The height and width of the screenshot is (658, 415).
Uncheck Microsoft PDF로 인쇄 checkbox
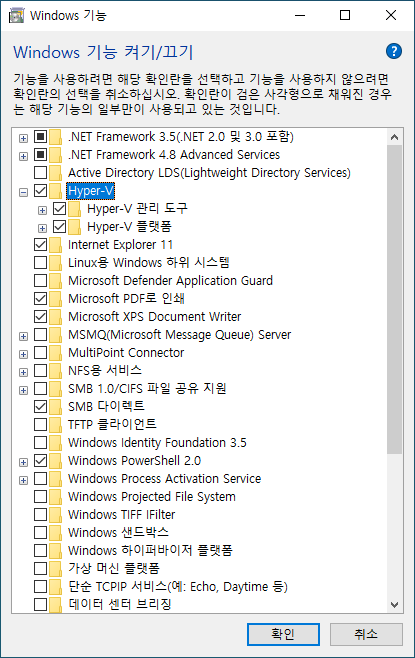coord(40,298)
